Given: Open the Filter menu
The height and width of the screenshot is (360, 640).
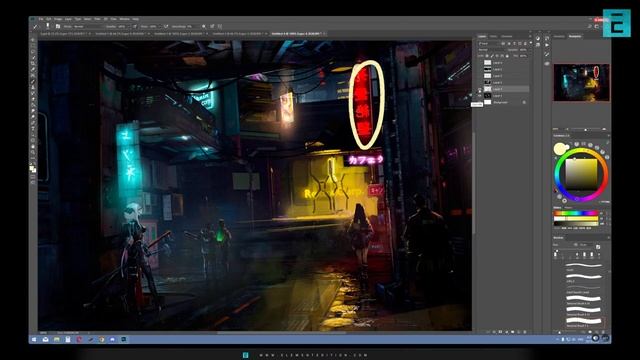Looking at the screenshot, I should 98,19.
